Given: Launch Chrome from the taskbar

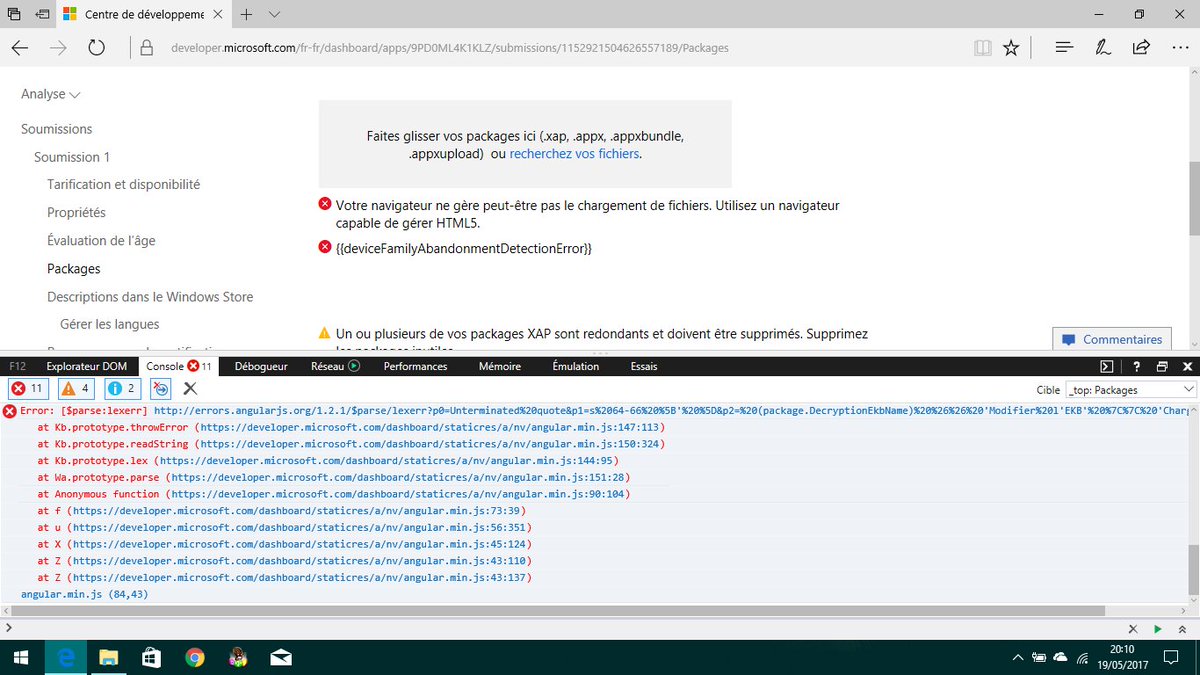Looking at the screenshot, I should pos(195,657).
